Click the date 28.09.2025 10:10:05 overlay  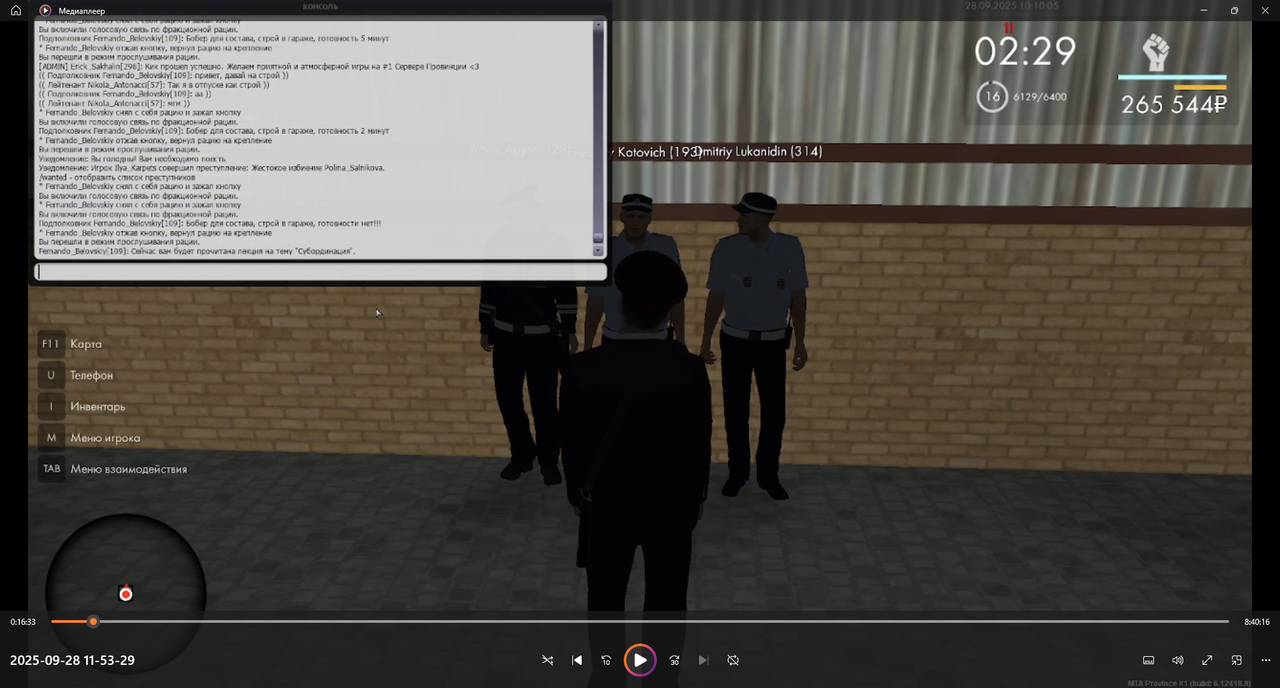click(1011, 6)
